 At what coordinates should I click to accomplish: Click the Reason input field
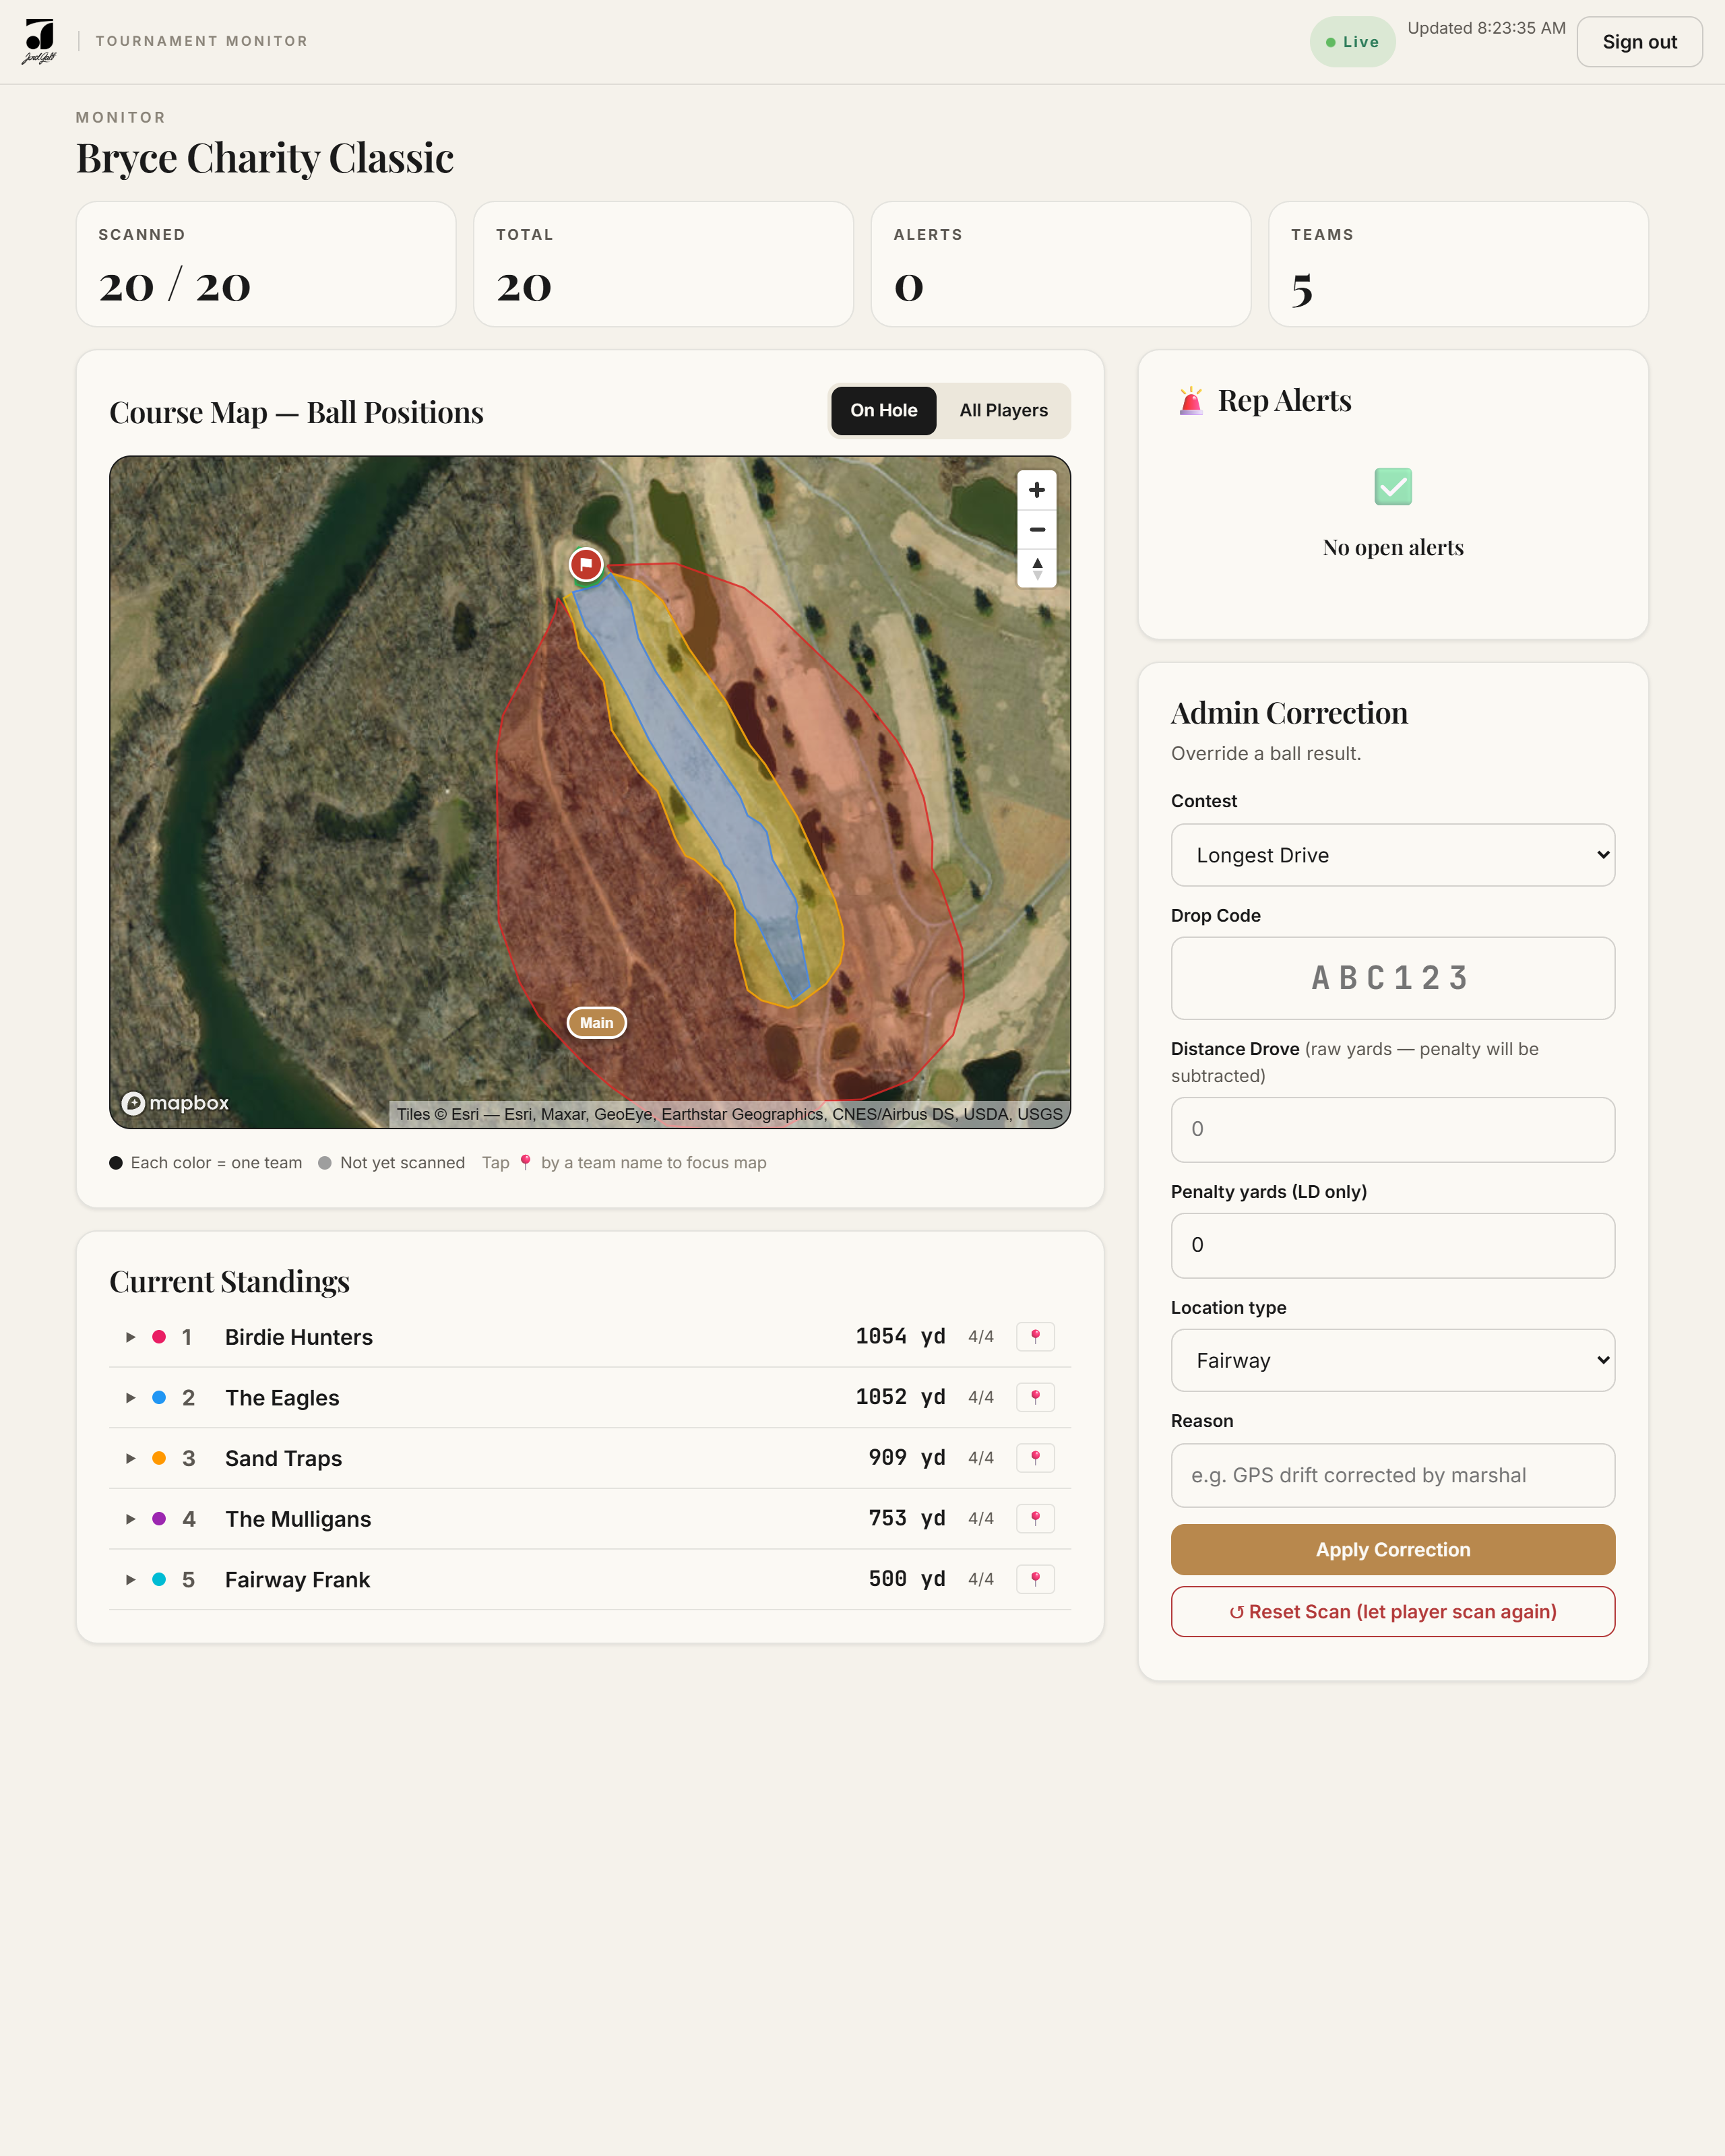point(1393,1475)
